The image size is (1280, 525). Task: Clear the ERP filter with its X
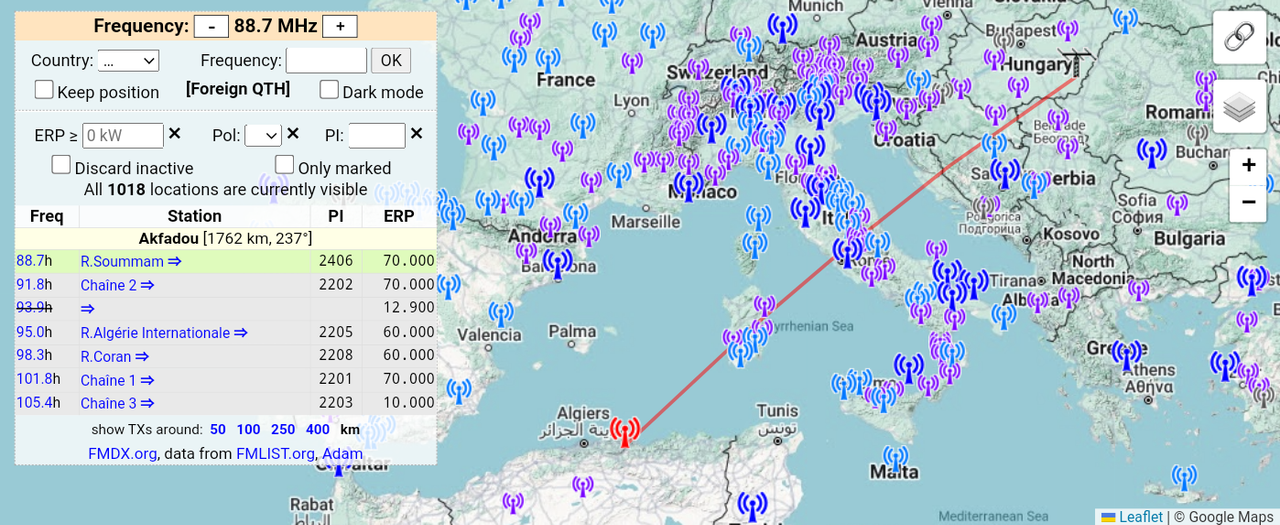click(174, 134)
